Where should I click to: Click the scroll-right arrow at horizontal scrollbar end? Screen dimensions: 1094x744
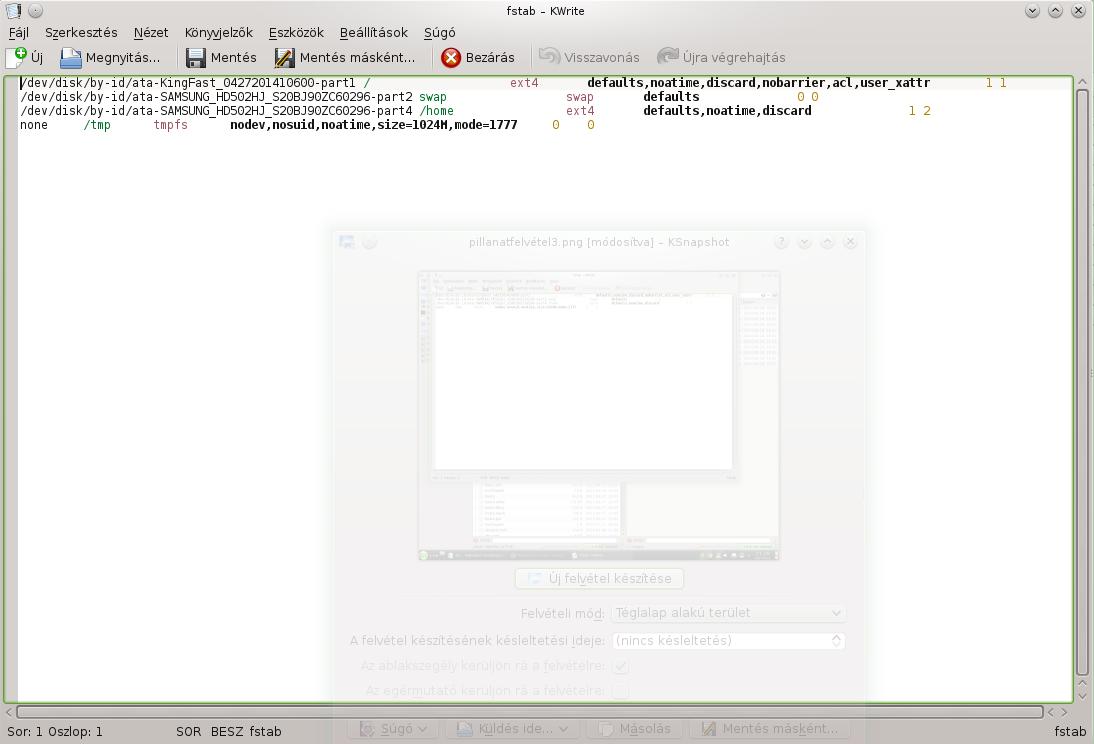(1064, 712)
